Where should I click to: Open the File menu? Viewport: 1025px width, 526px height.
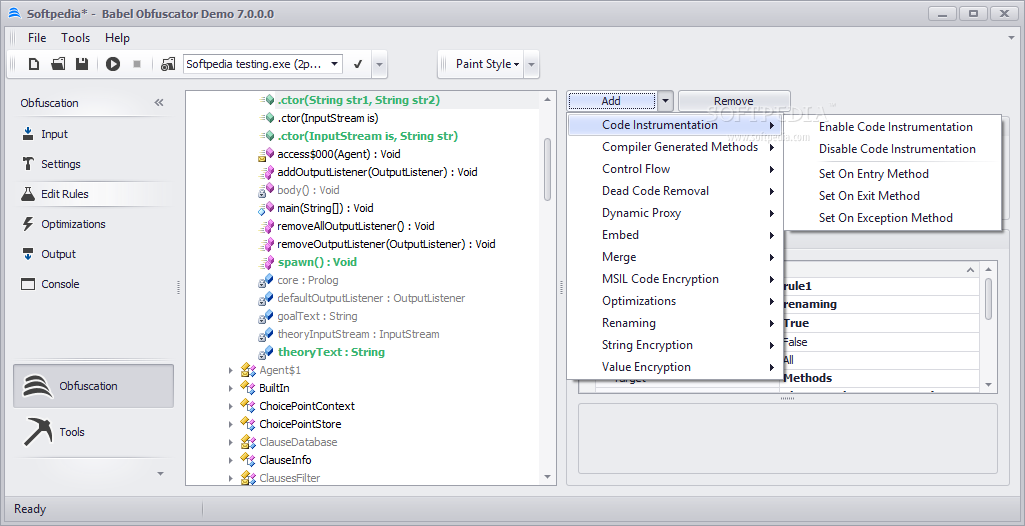point(37,38)
